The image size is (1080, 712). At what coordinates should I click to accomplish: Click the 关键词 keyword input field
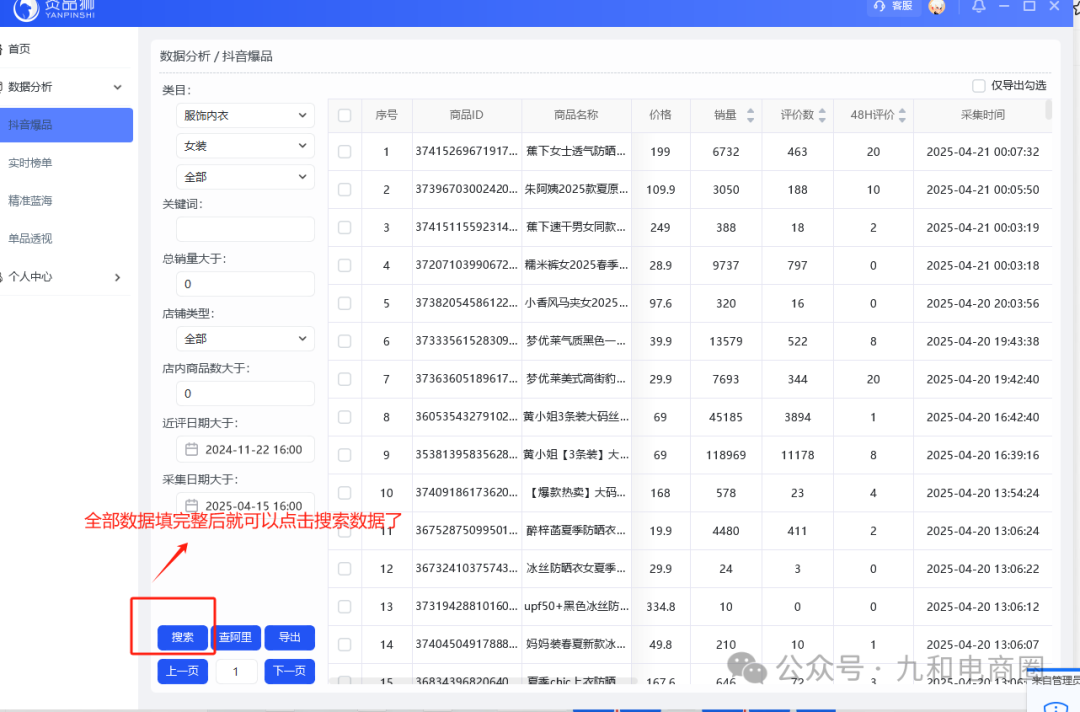(245, 229)
